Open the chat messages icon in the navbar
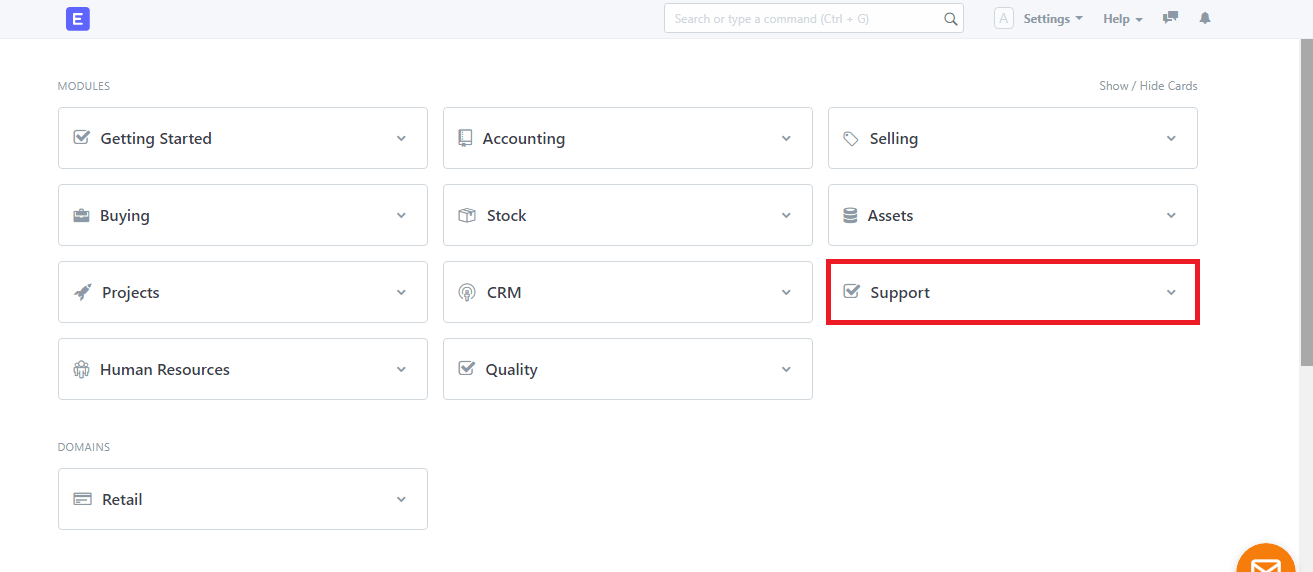 tap(1170, 18)
